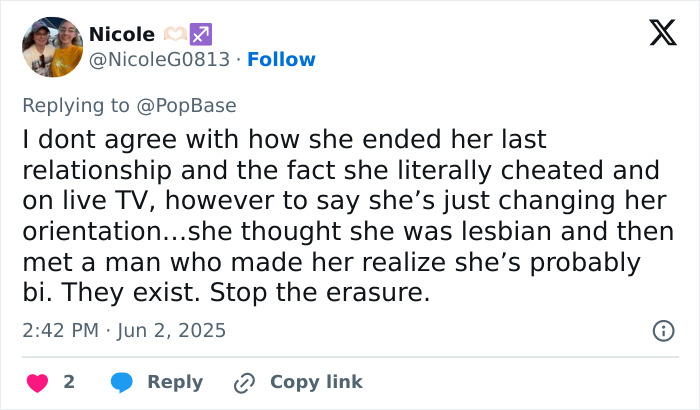The height and width of the screenshot is (410, 700).
Task: Open the info circle icon
Action: (662, 330)
